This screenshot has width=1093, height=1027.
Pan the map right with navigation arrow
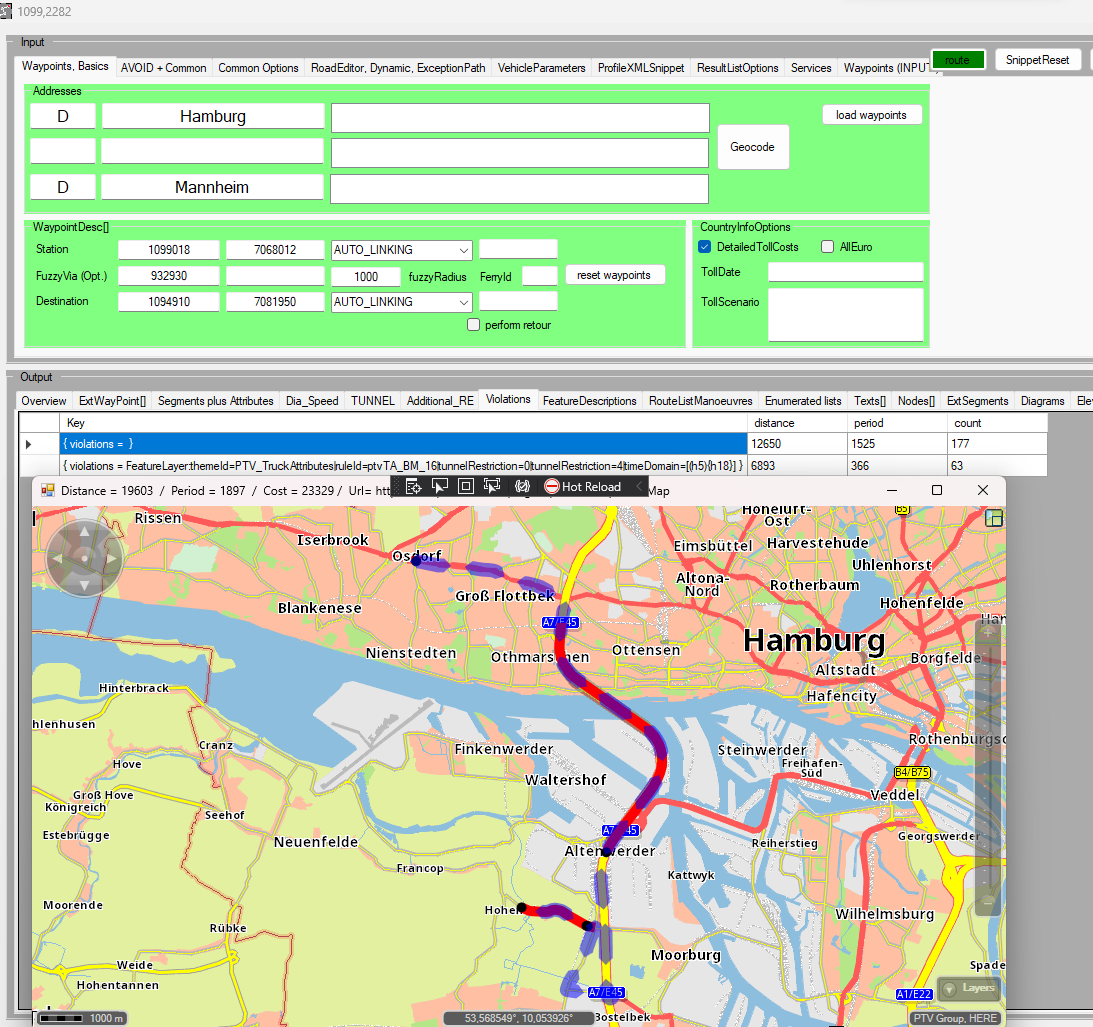tap(110, 558)
